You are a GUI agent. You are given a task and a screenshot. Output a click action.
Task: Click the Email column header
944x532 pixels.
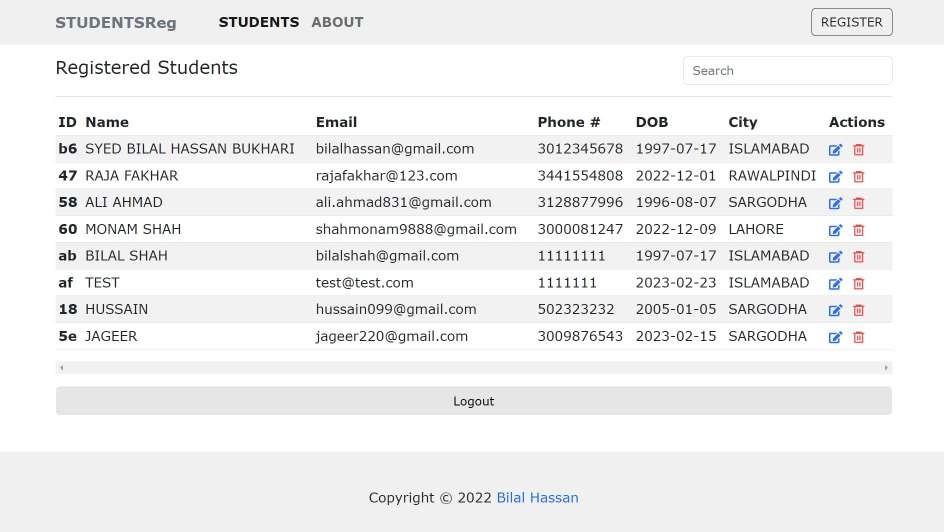(x=337, y=122)
